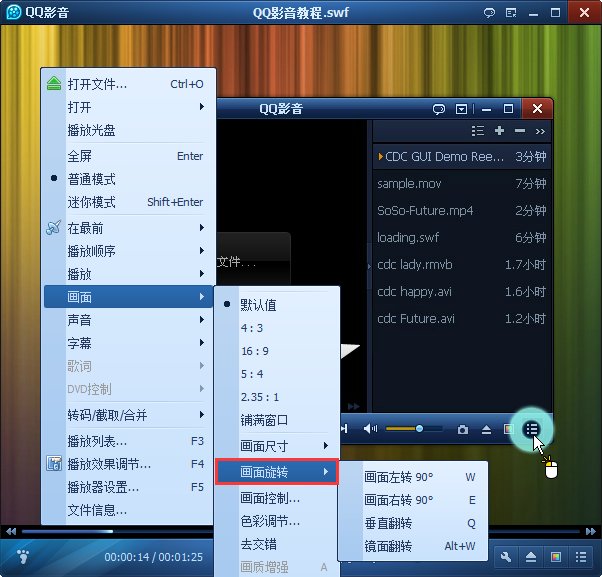Viewport: 602px width, 577px height.
Task: Open 播放列表... from the menu
Action: (x=129, y=441)
